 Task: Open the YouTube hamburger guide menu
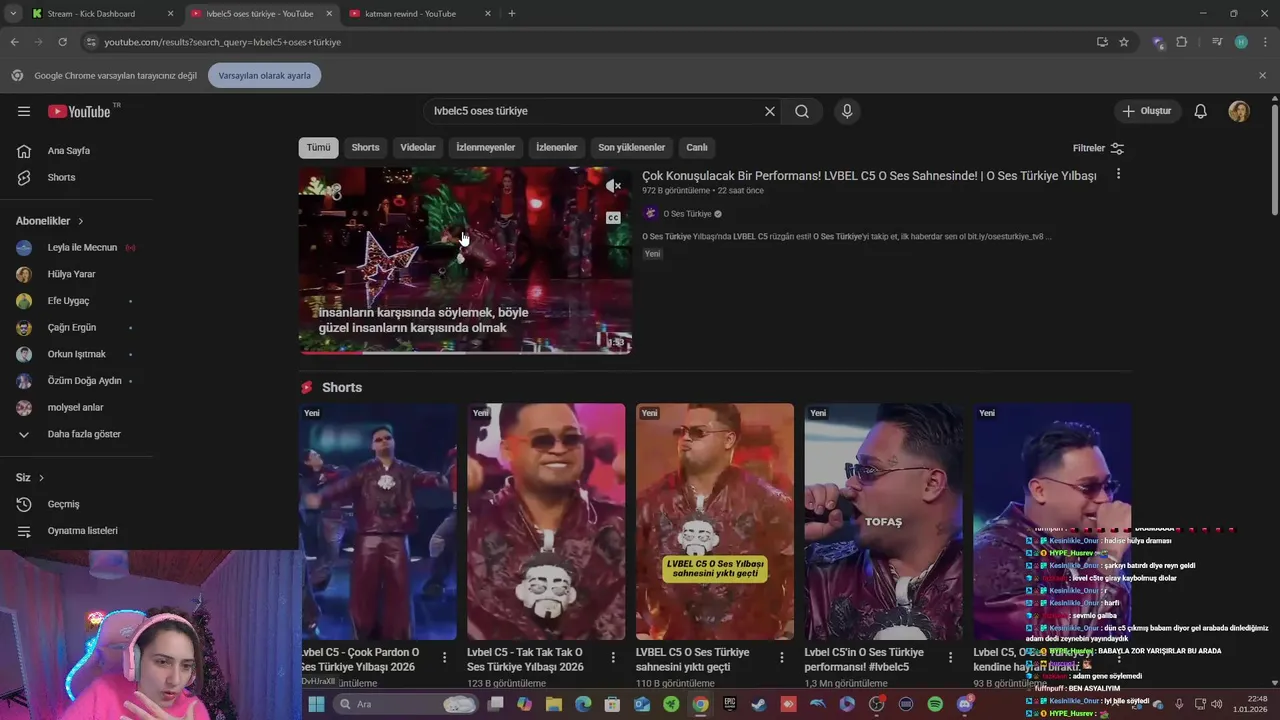click(24, 111)
